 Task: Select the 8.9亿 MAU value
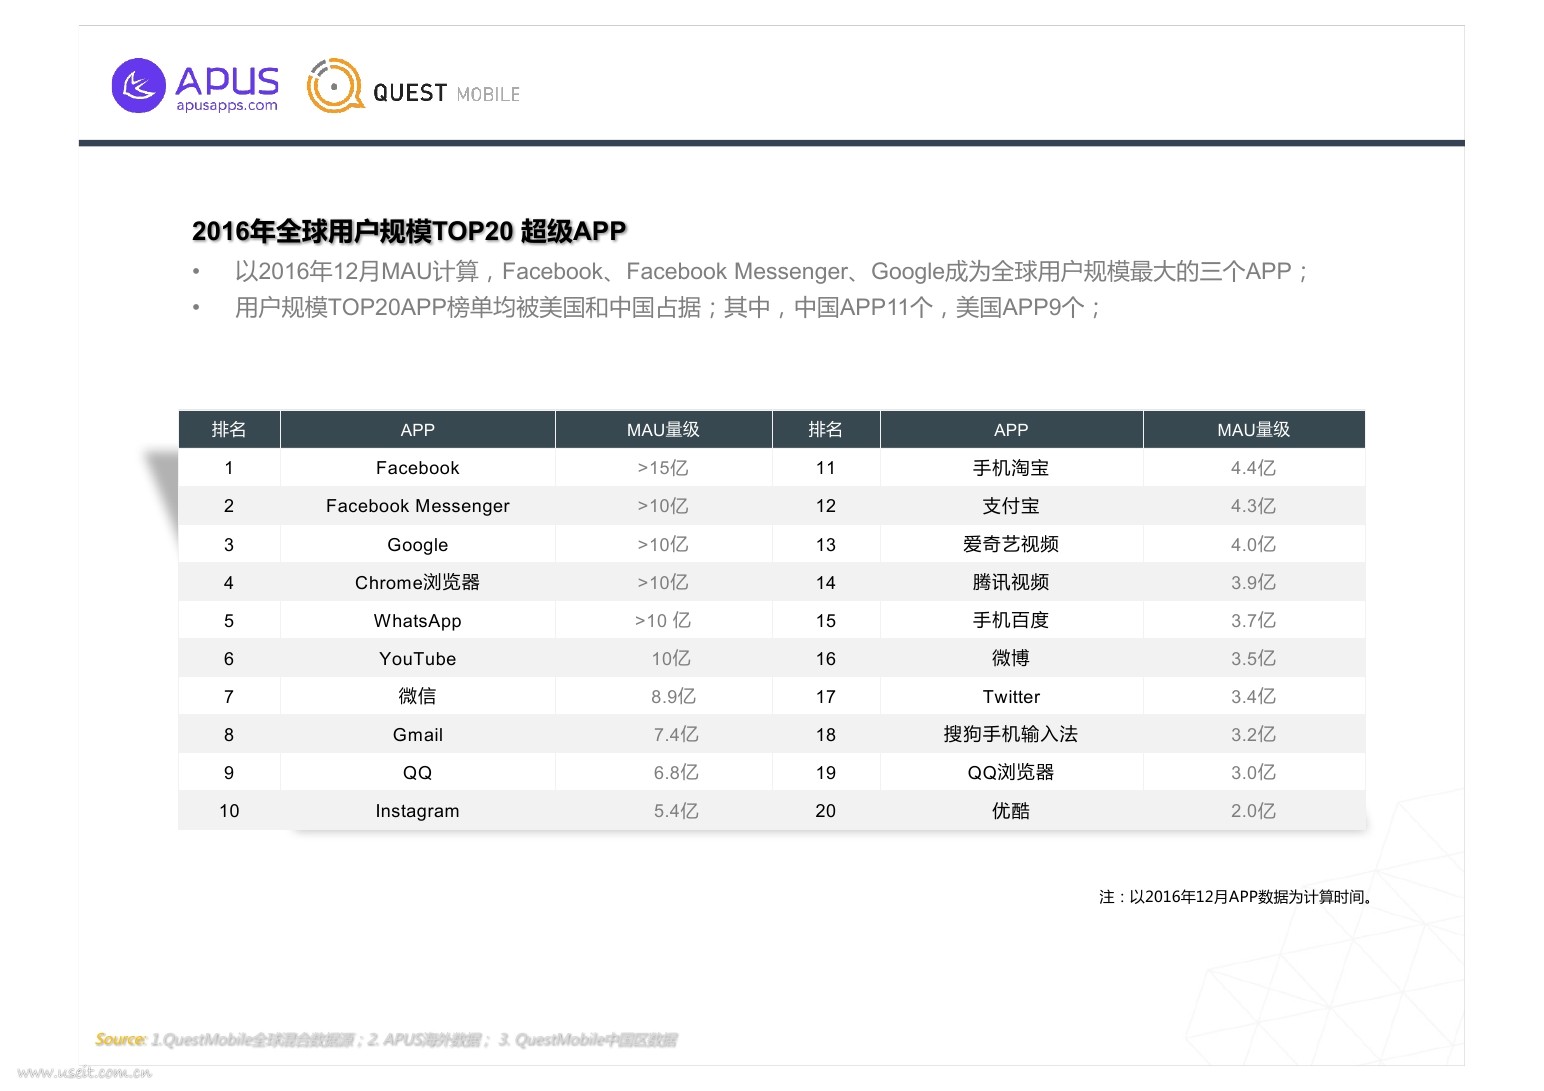[674, 696]
